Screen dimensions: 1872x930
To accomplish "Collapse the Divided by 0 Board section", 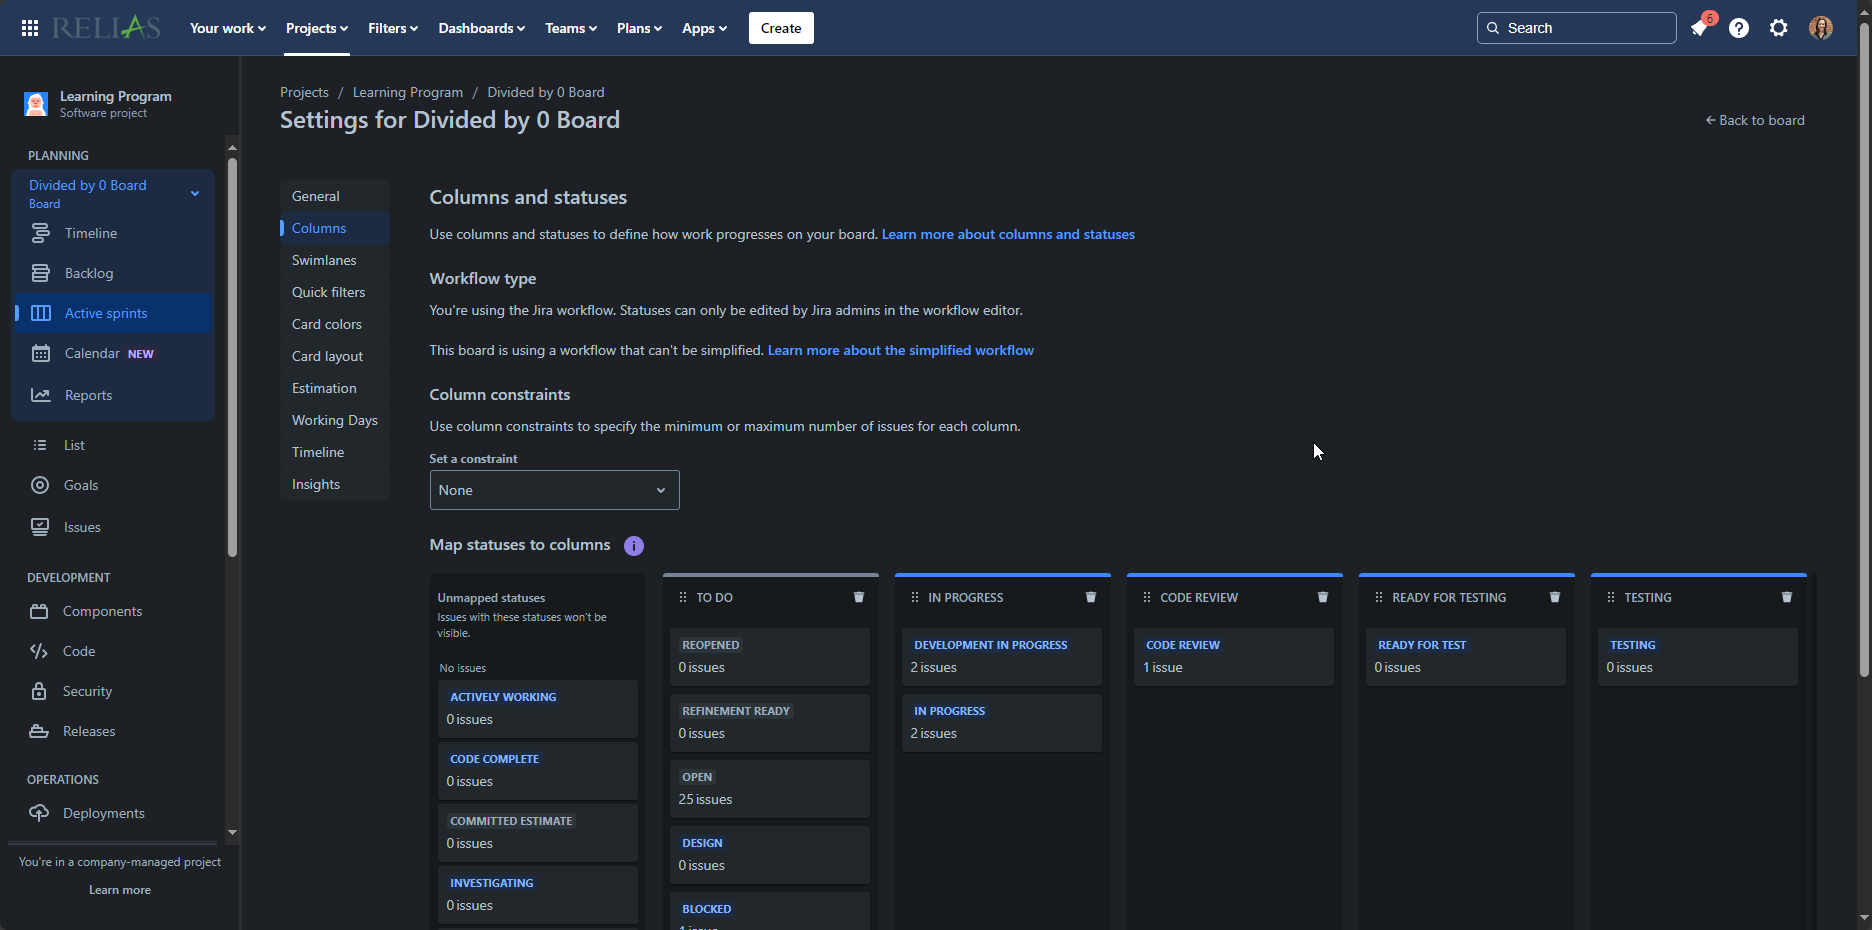I will (194, 192).
